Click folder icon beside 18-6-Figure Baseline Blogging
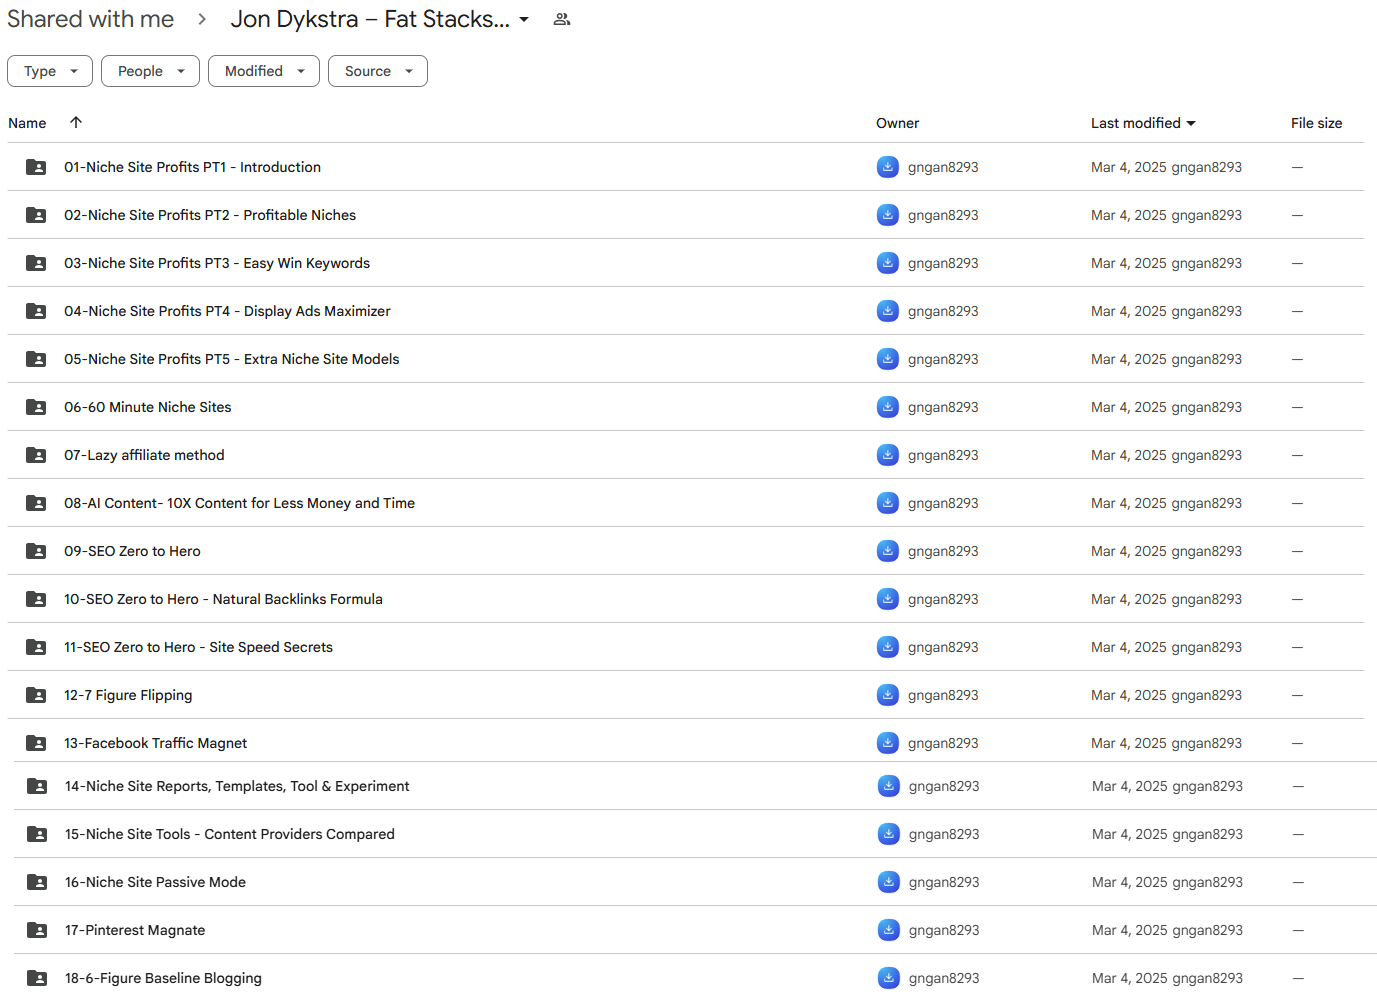Viewport: 1377px width, 999px height. tap(37, 978)
